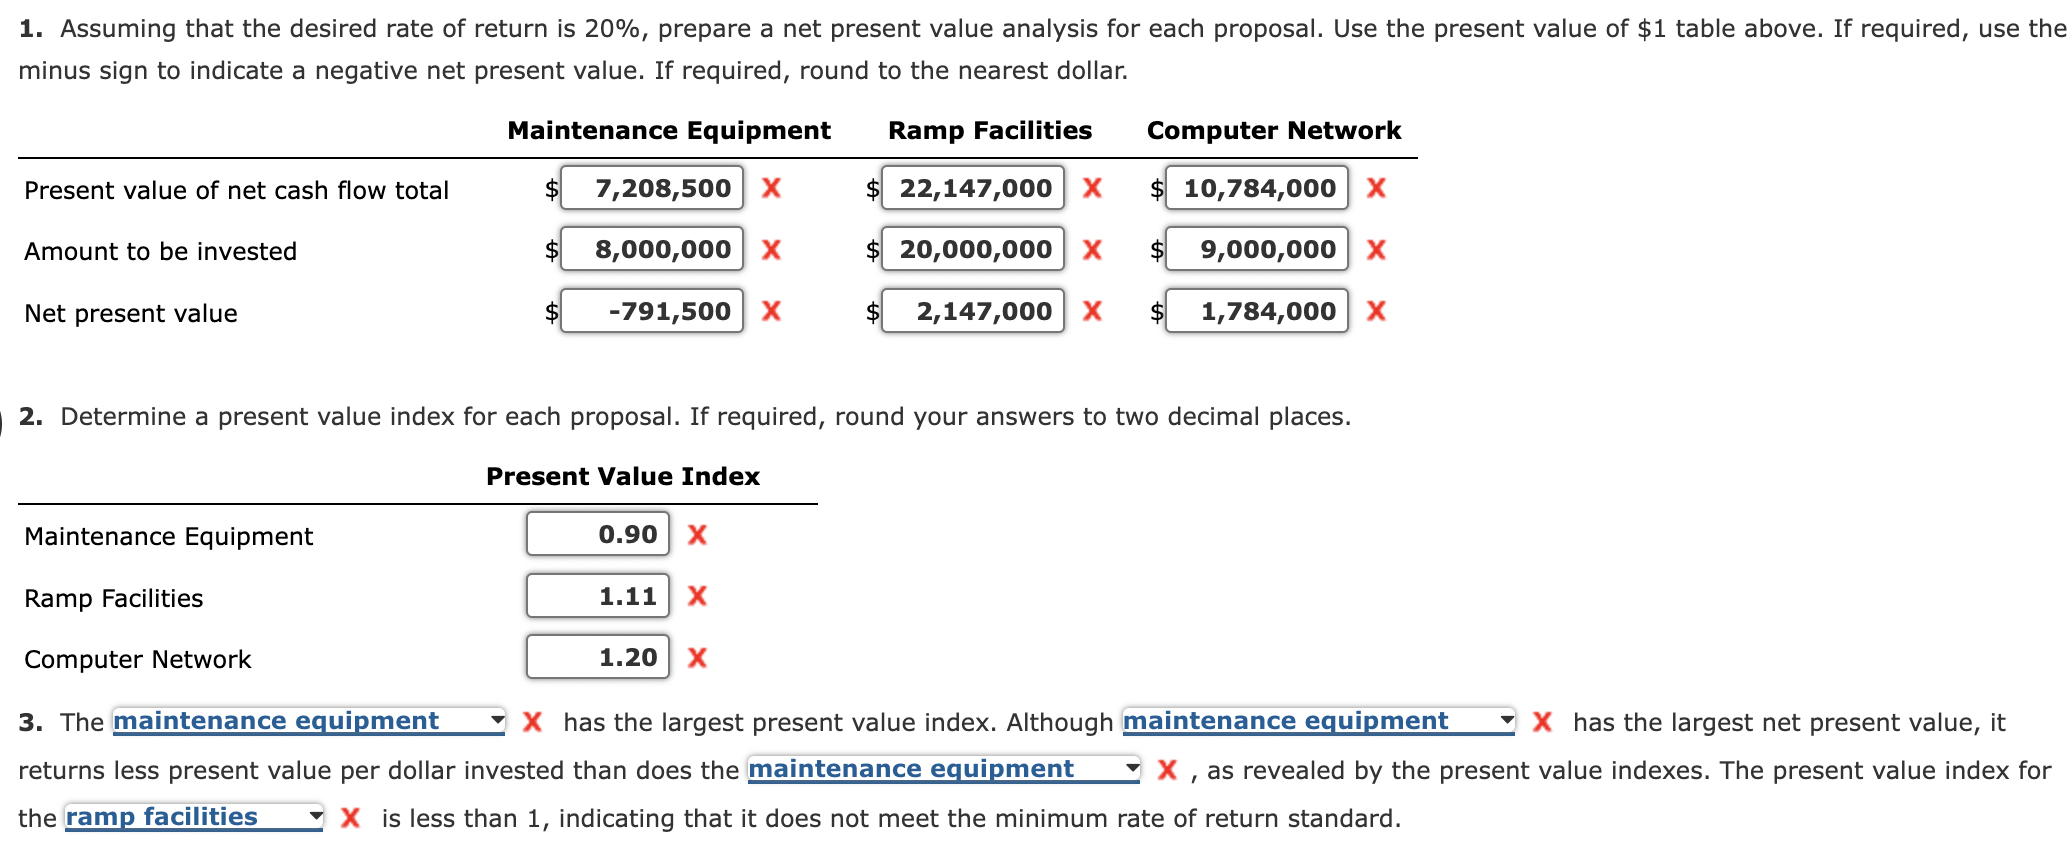Click the red X next to 2,147,000
Screen dimensions: 2070x854
pos(1093,311)
